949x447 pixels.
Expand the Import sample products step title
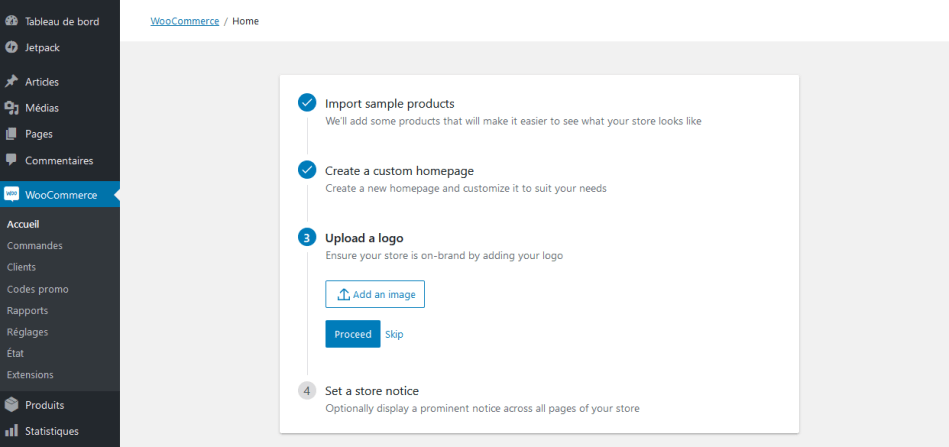pos(389,103)
